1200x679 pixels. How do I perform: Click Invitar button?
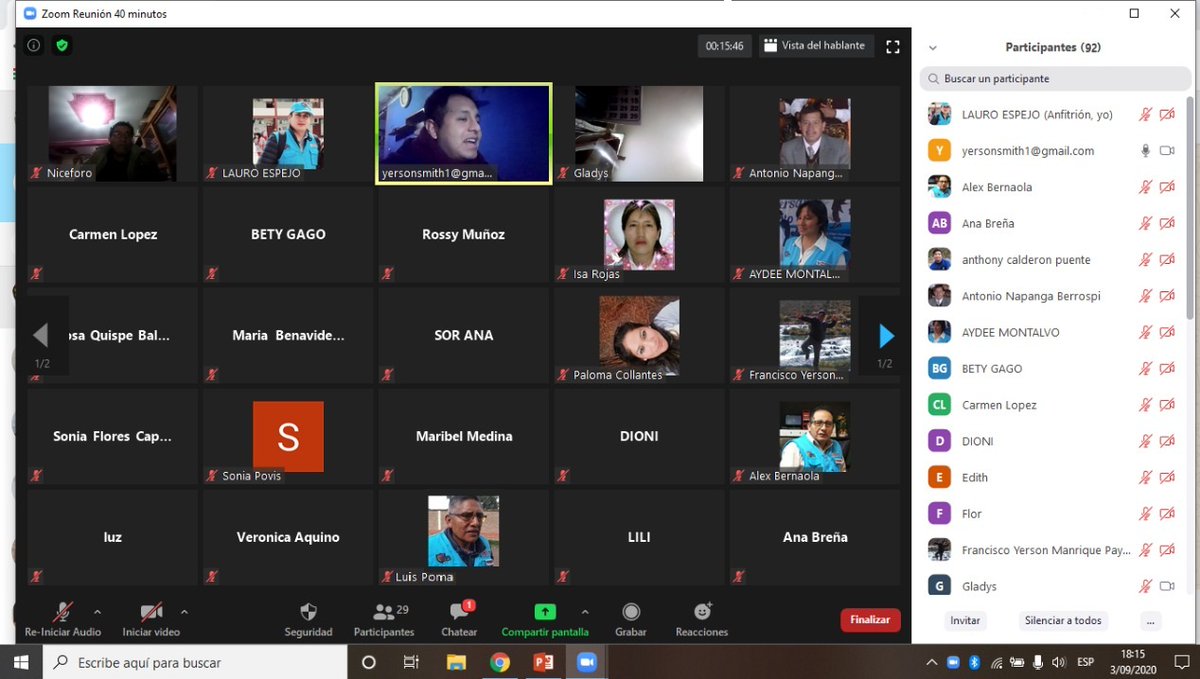[965, 621]
